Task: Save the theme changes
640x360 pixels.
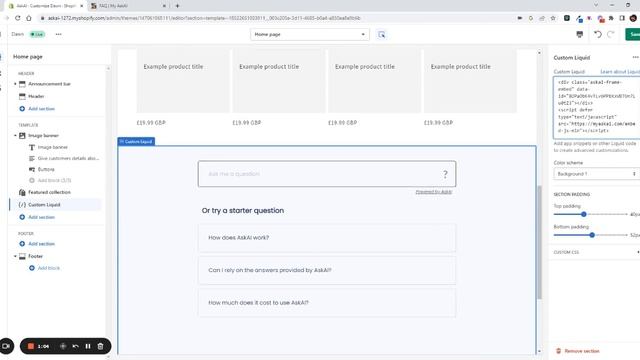Action: tap(633, 34)
